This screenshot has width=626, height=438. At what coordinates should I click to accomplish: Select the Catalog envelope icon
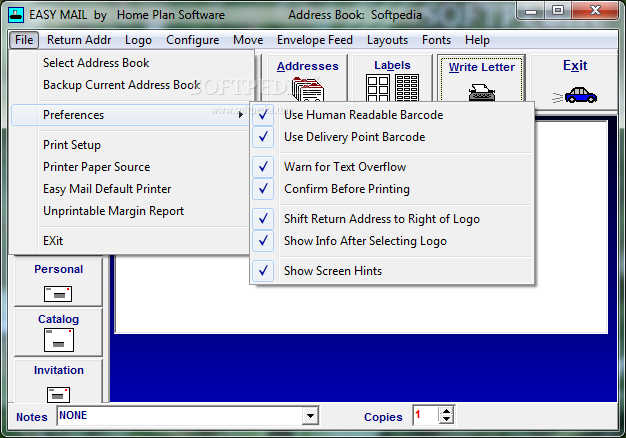59,340
